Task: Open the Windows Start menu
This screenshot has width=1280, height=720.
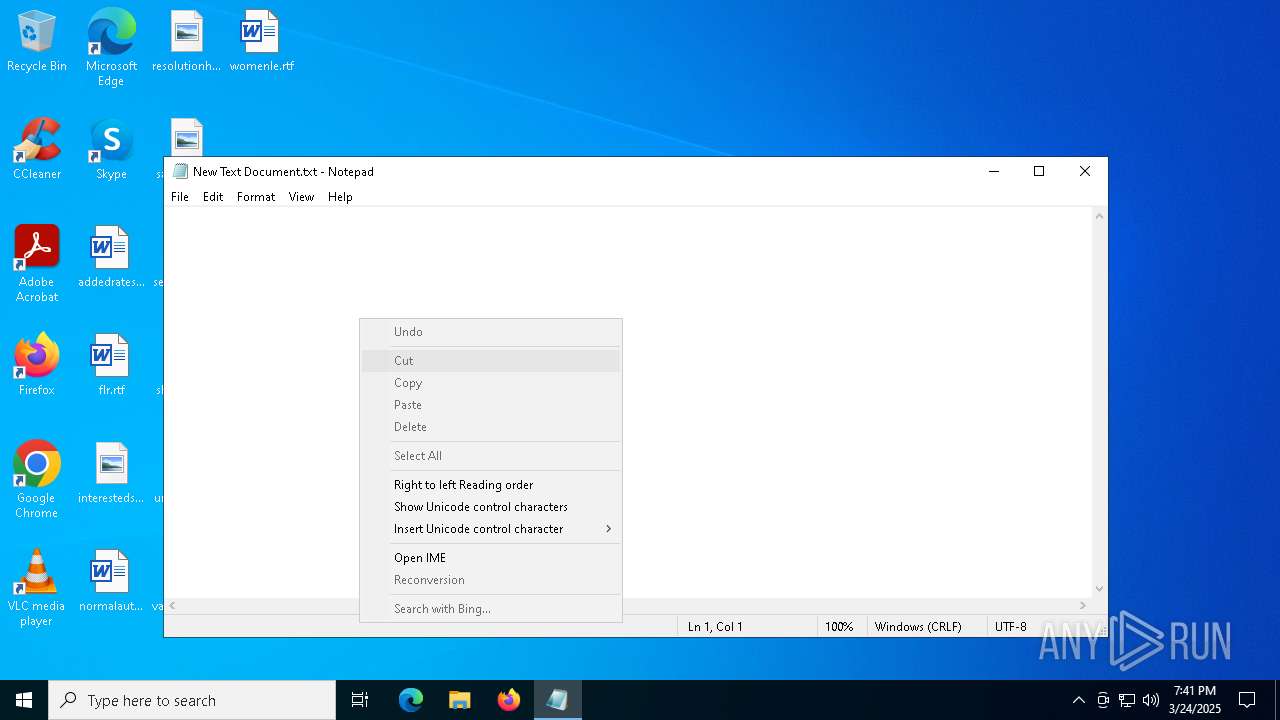Action: point(24,700)
